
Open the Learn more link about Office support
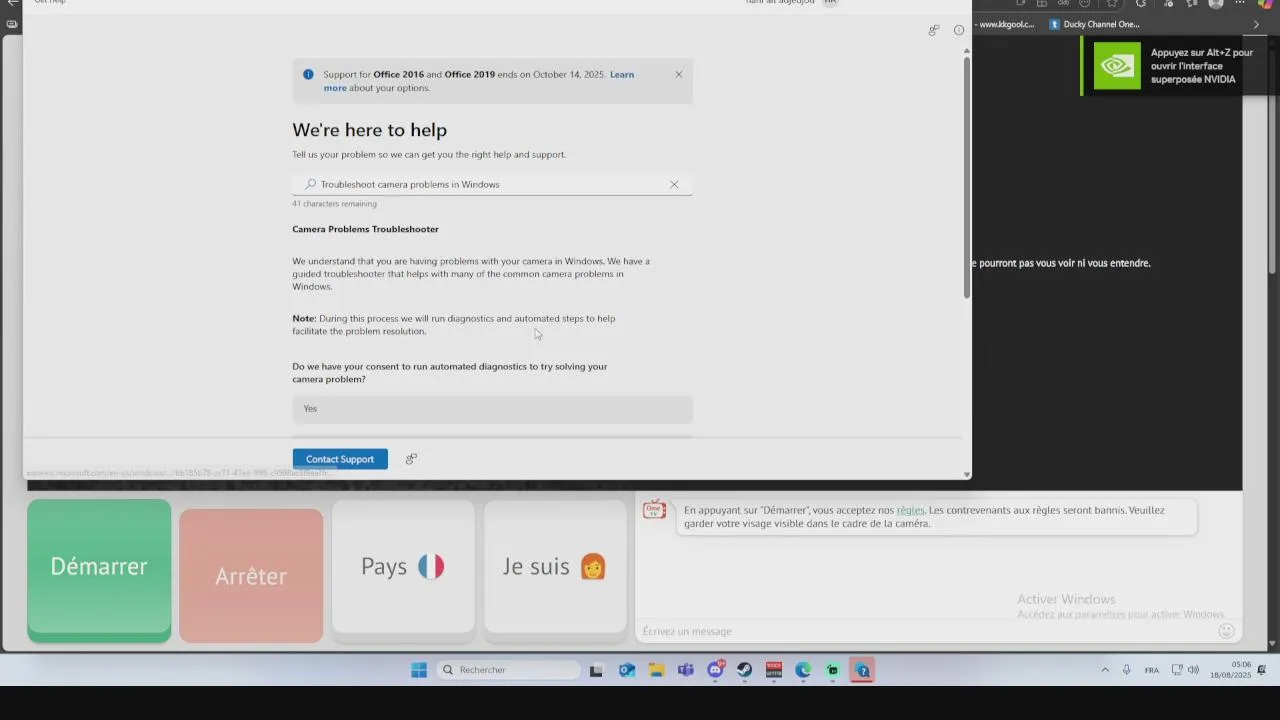479,81
